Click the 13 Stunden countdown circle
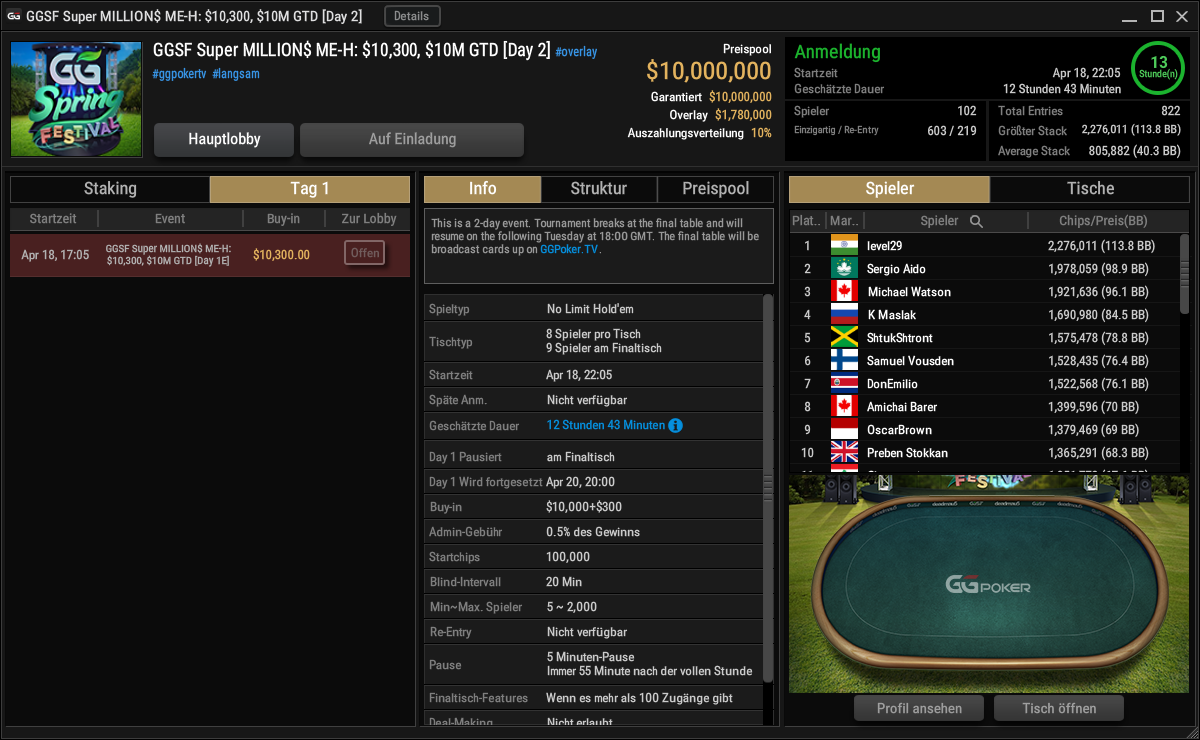 tap(1159, 67)
